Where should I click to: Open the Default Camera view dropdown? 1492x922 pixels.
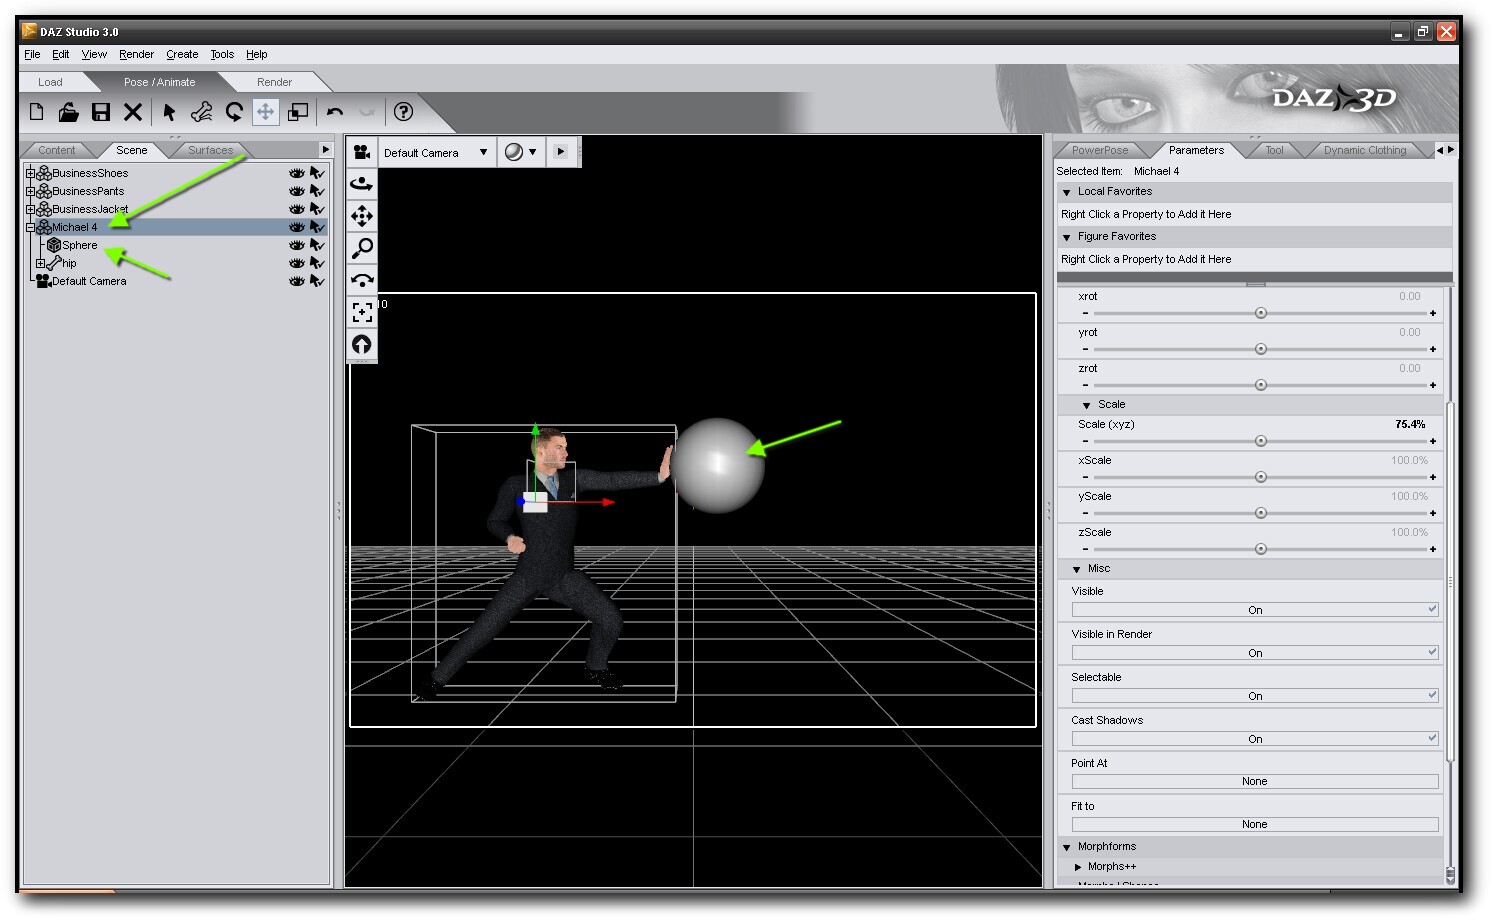click(x=435, y=153)
